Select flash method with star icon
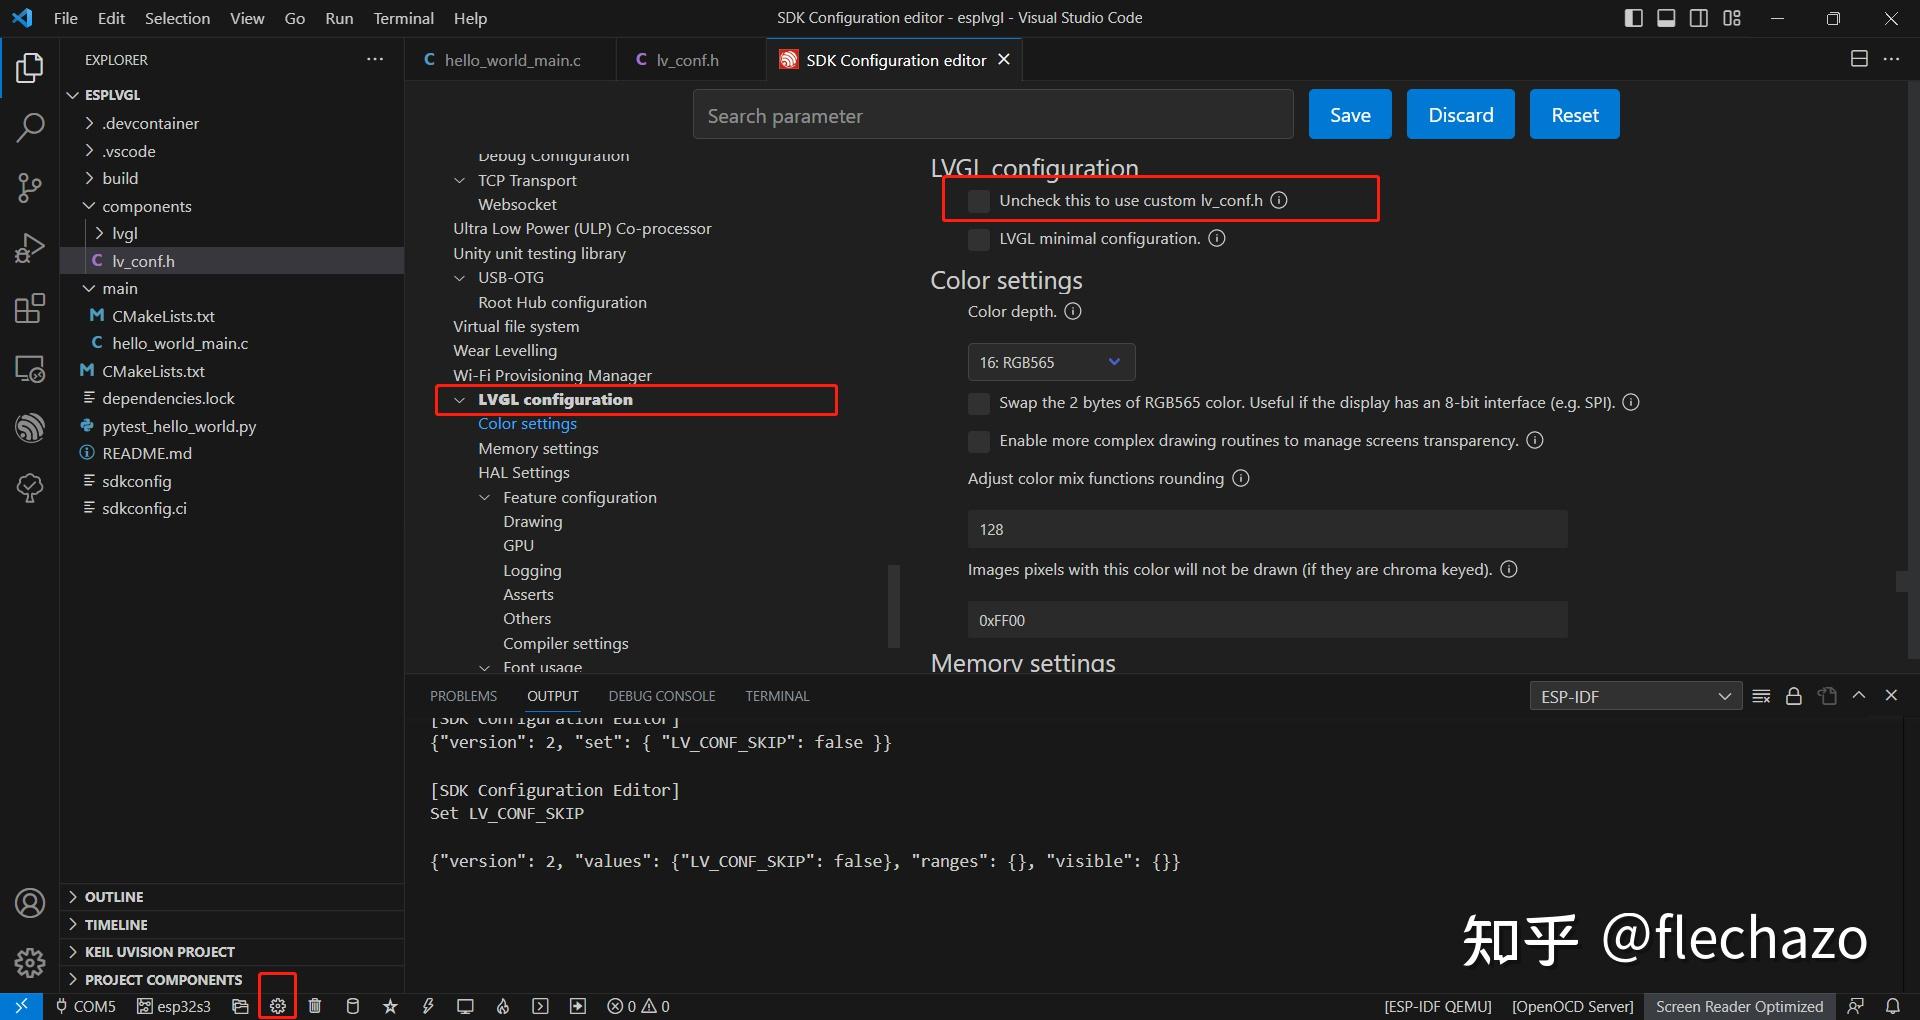Viewport: 1920px width, 1020px height. click(390, 1006)
